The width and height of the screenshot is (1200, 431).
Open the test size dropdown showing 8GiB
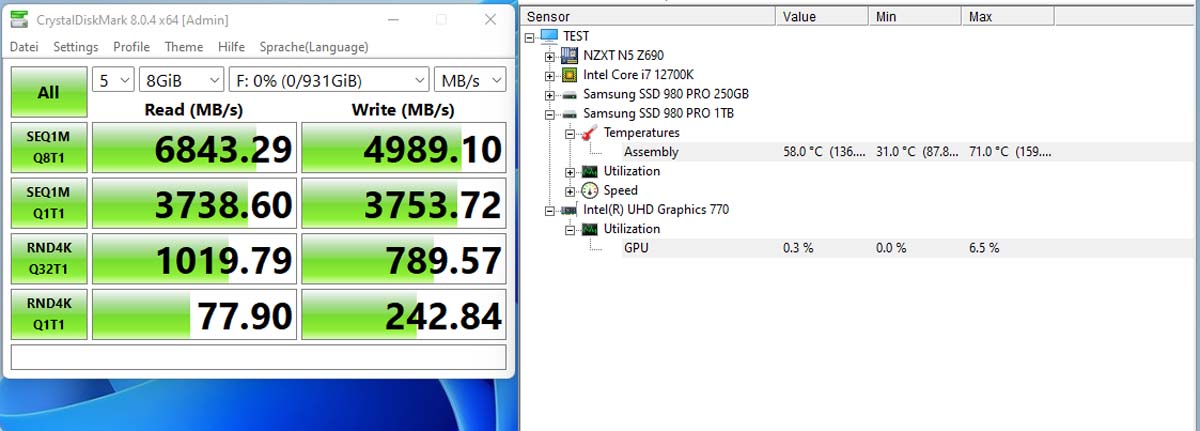click(182, 80)
